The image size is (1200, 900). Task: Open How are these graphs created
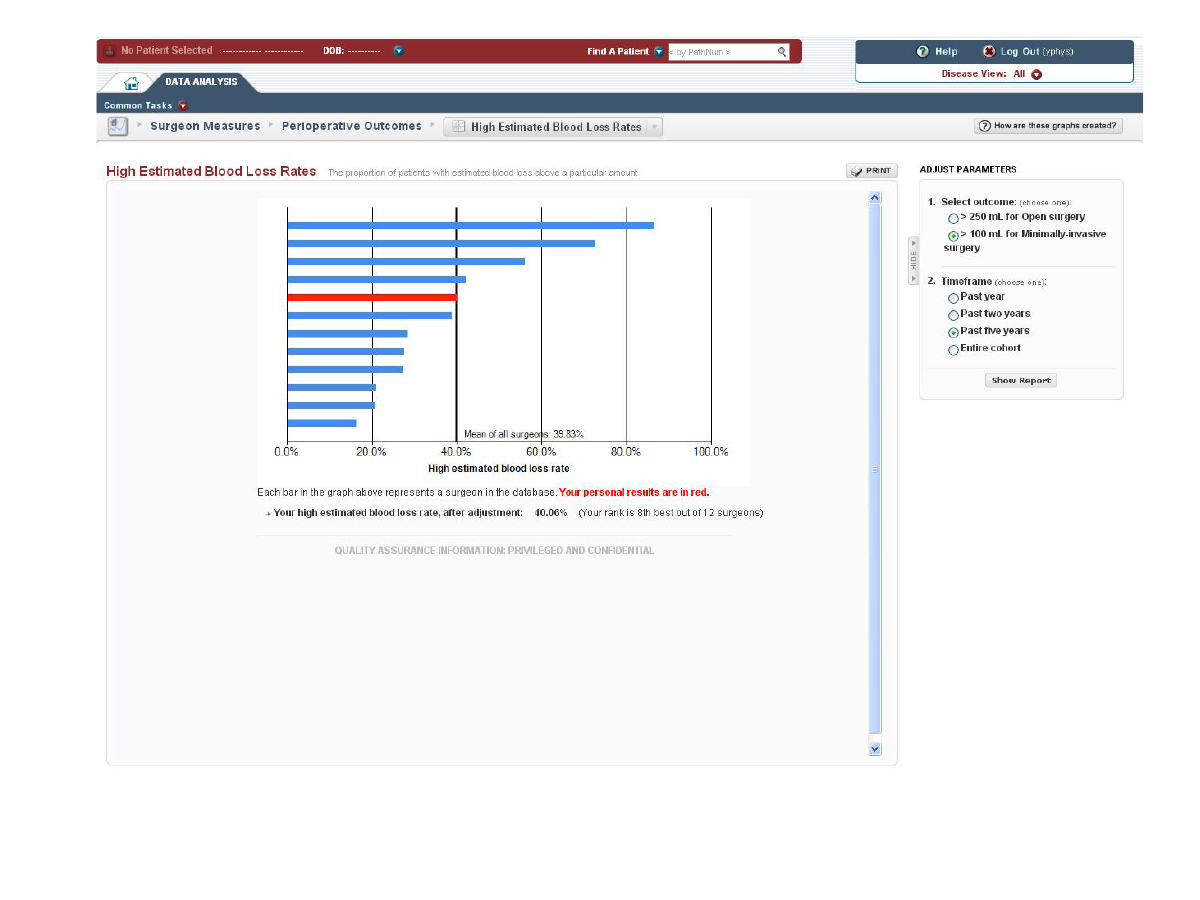point(1049,126)
